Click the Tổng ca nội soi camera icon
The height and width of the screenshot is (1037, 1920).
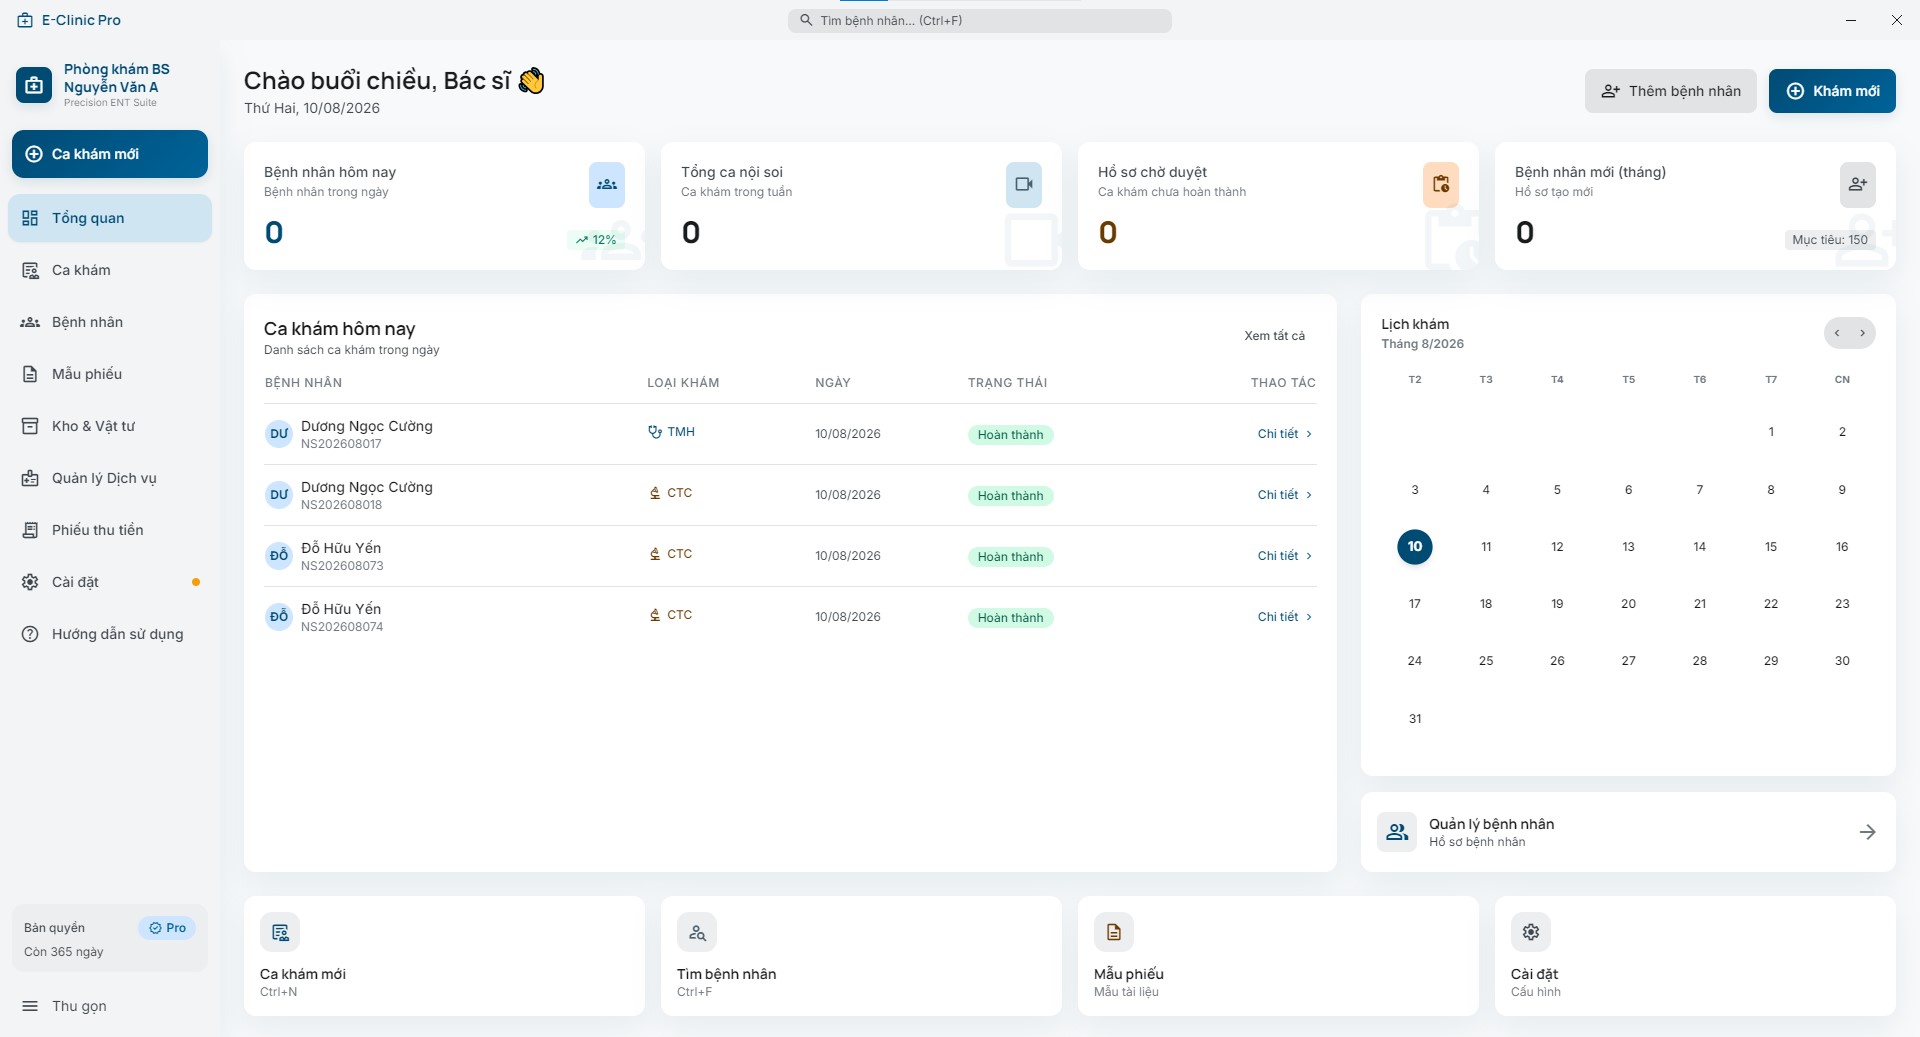point(1024,185)
